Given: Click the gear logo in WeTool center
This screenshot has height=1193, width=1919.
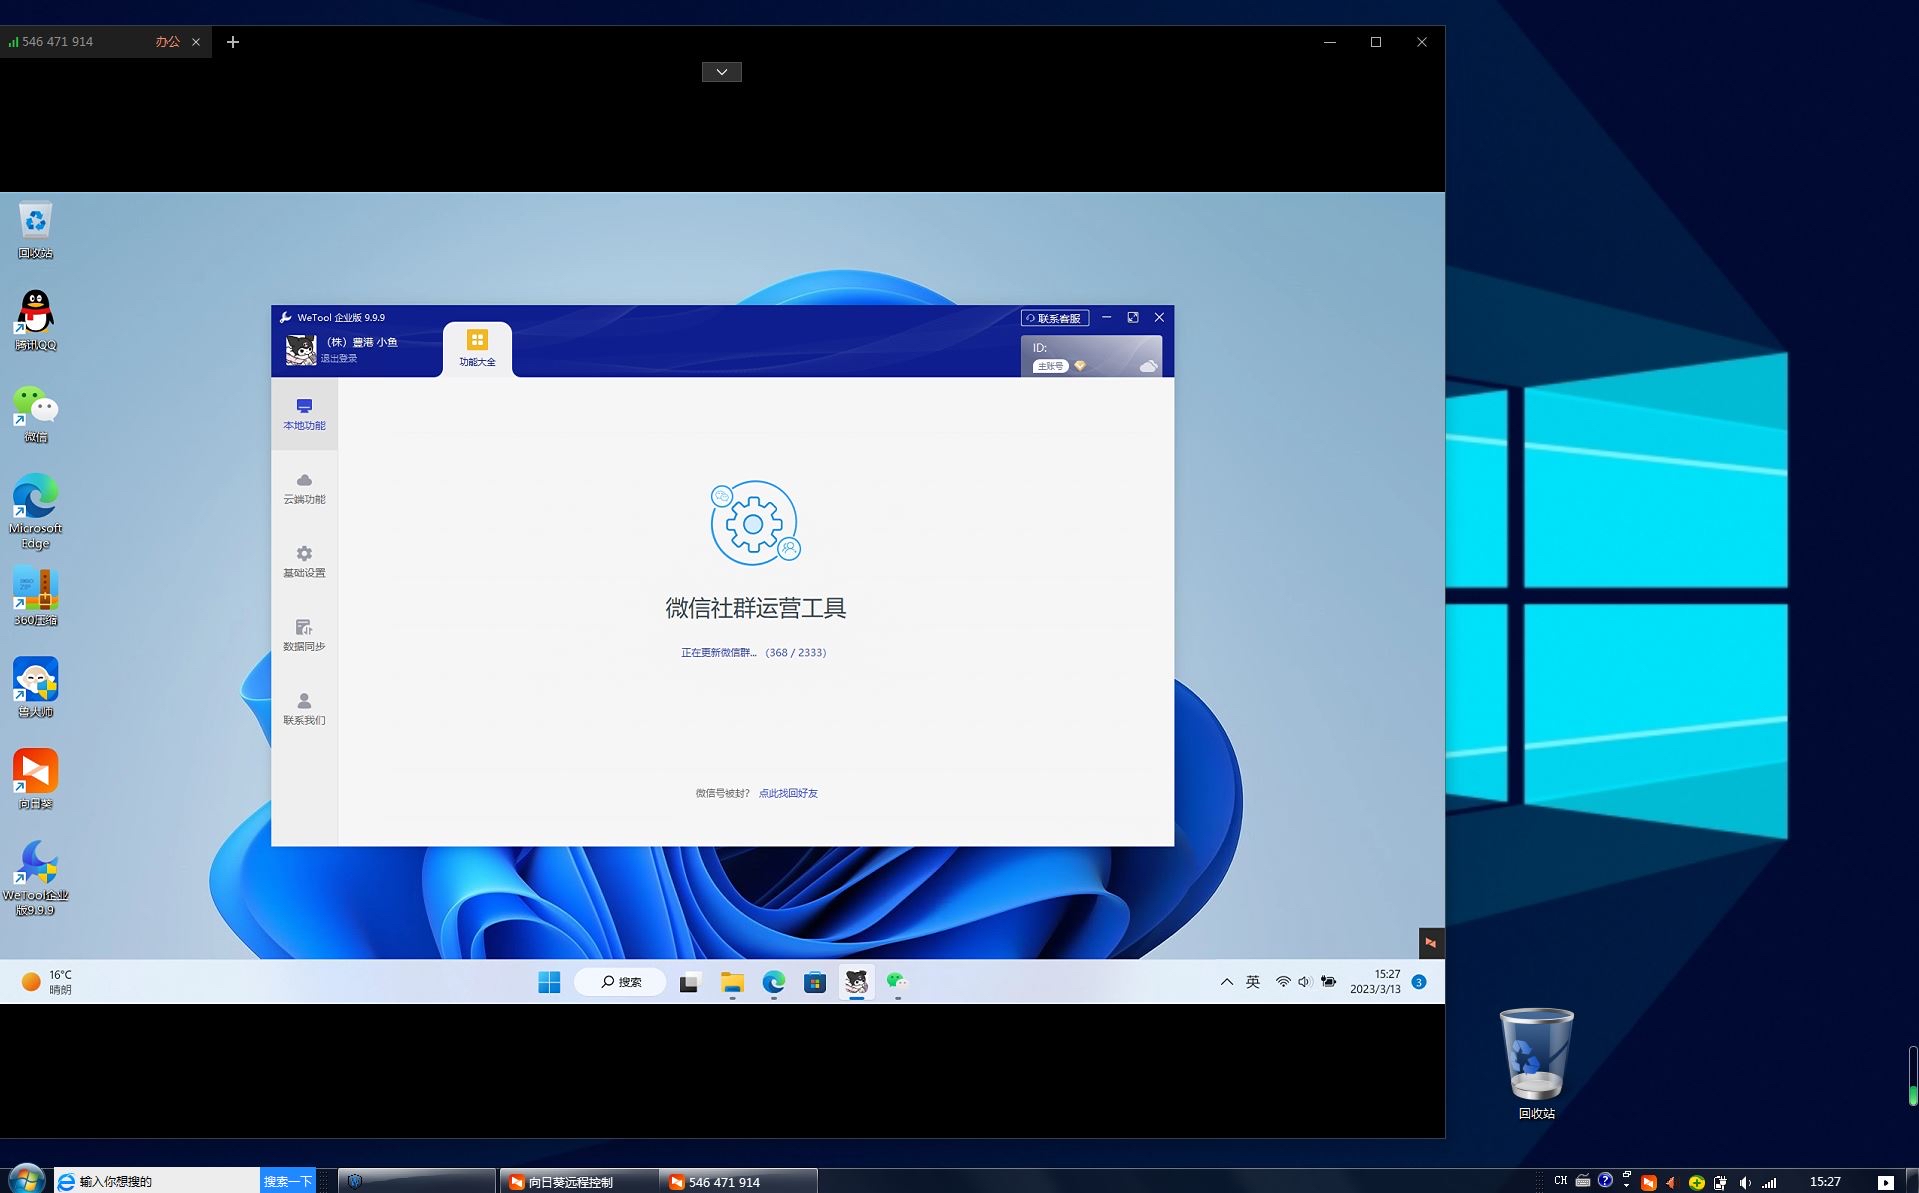Looking at the screenshot, I should pyautogui.click(x=755, y=523).
